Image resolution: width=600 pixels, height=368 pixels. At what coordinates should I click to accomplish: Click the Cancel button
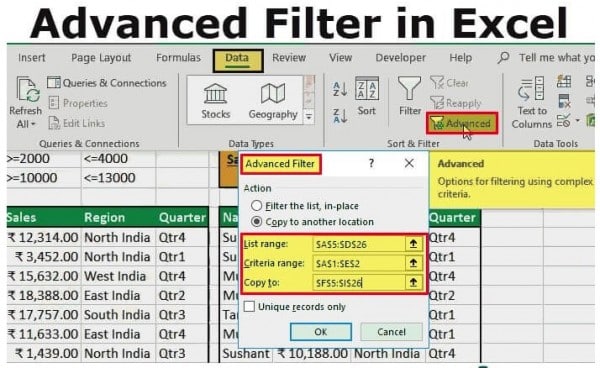coord(391,332)
